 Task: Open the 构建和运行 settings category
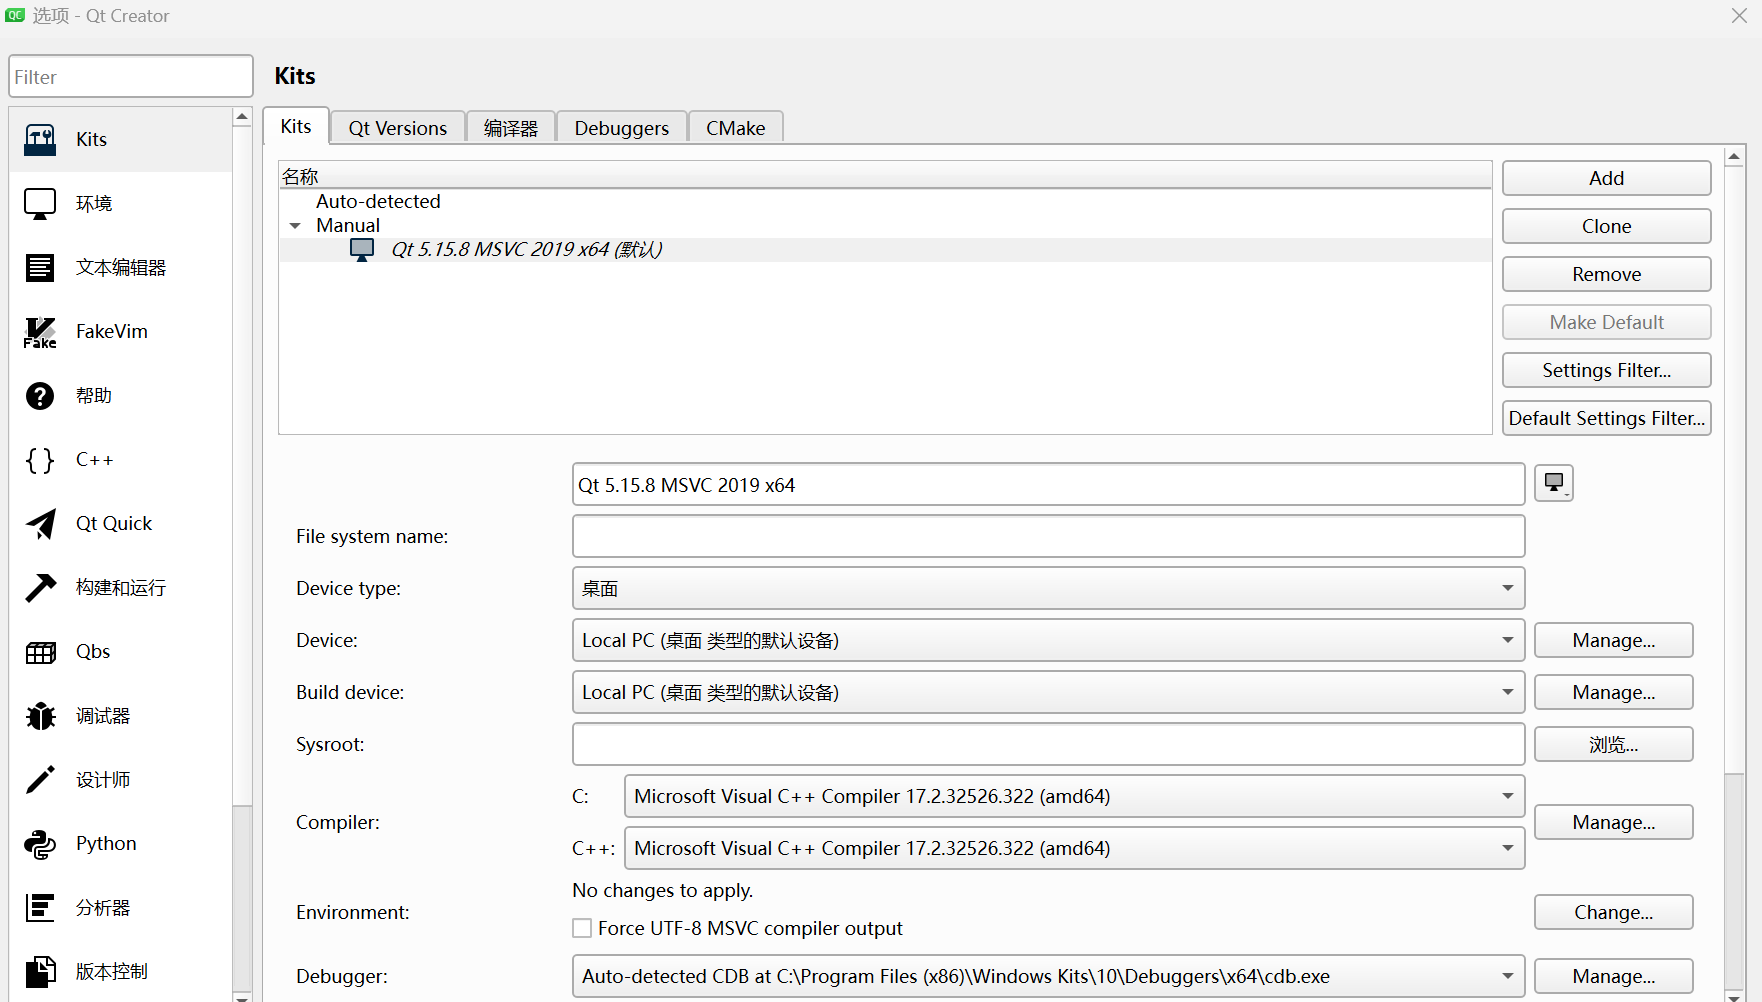(121, 588)
